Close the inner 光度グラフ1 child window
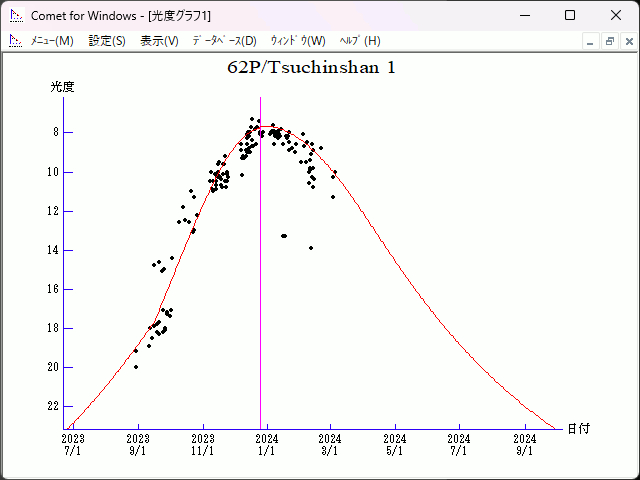 pos(629,42)
